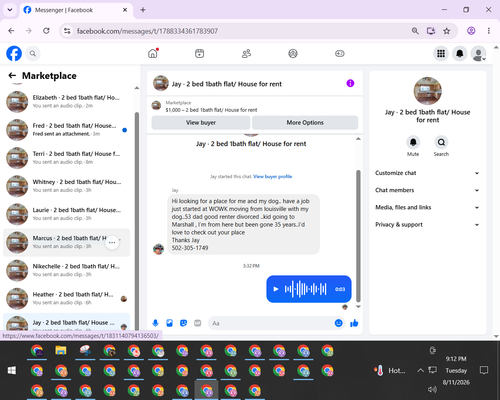Image resolution: width=500 pixels, height=400 pixels.
Task: Reload the page in the browser
Action: [46, 31]
